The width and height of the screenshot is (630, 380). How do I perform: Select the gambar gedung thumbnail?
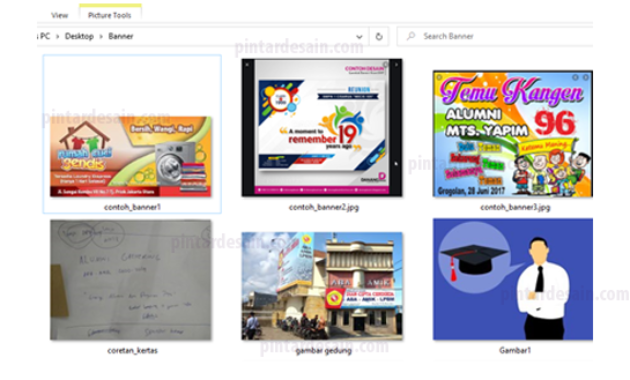point(322,286)
